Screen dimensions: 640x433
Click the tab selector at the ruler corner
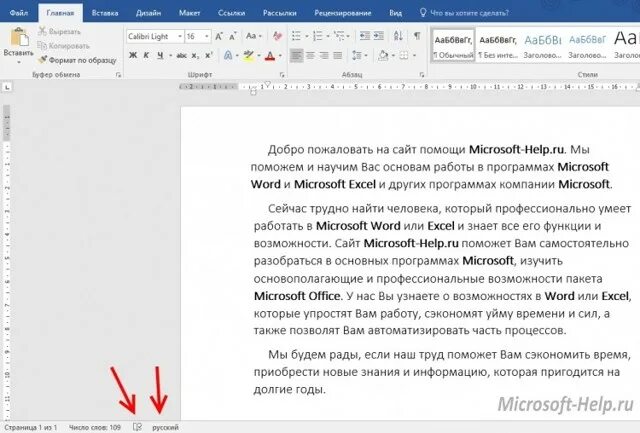coord(7,87)
